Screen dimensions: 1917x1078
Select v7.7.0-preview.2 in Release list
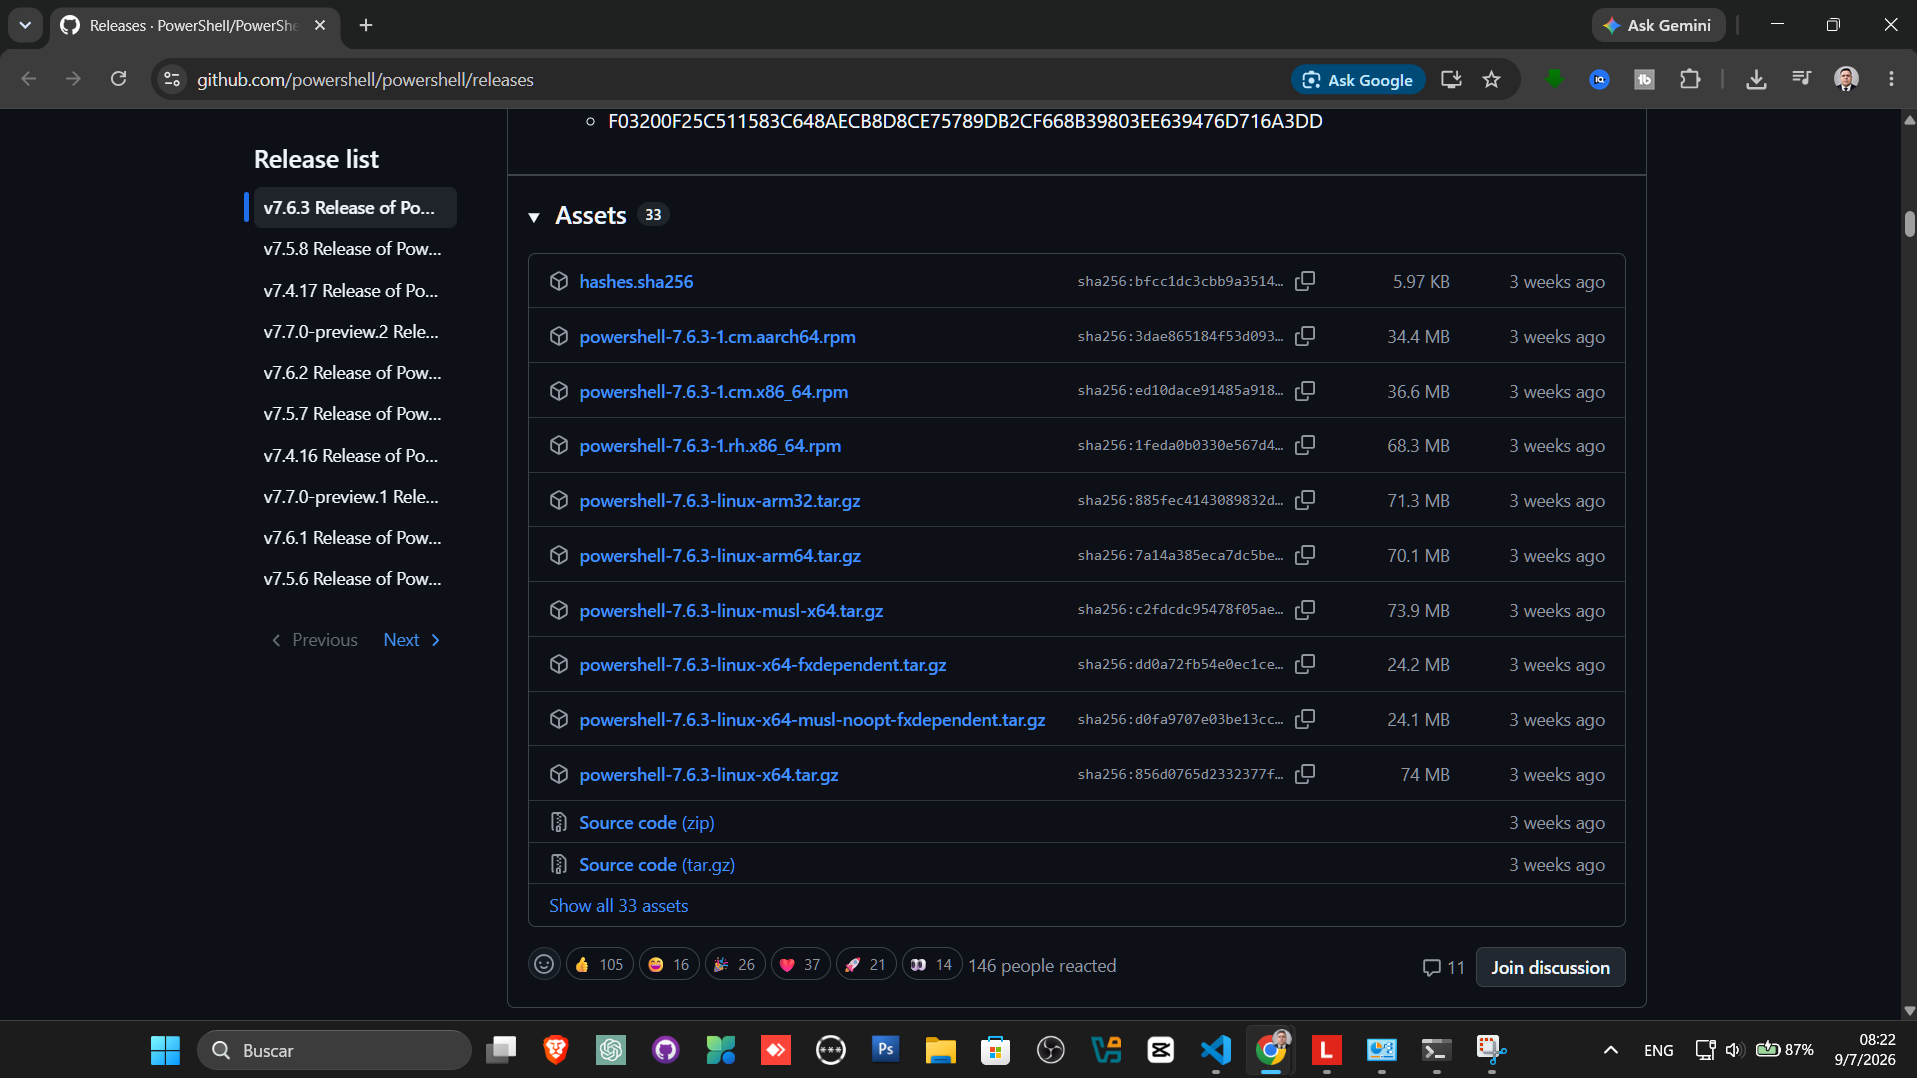pyautogui.click(x=353, y=331)
